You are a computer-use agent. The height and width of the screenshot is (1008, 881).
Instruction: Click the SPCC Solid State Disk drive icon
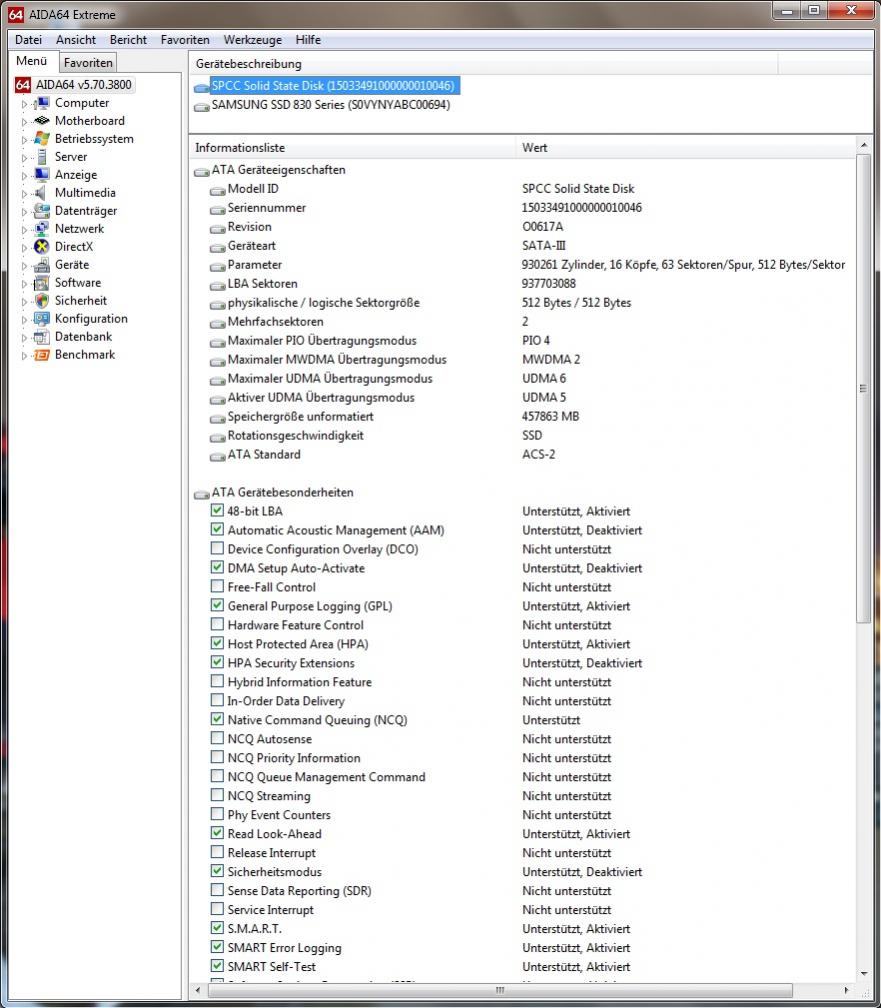[x=202, y=87]
